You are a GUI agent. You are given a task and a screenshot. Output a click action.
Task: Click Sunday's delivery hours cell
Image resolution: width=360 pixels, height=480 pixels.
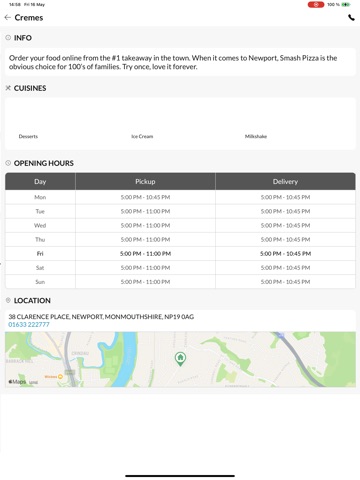click(285, 282)
